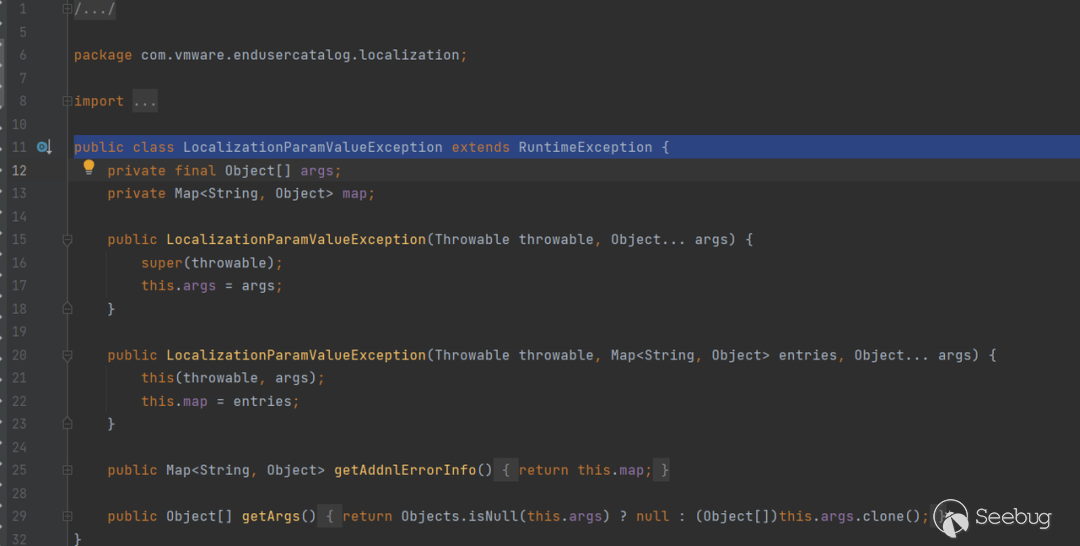The width and height of the screenshot is (1080, 546).
Task: Click getAddnlErrorInfo method name
Action: click(x=405, y=470)
